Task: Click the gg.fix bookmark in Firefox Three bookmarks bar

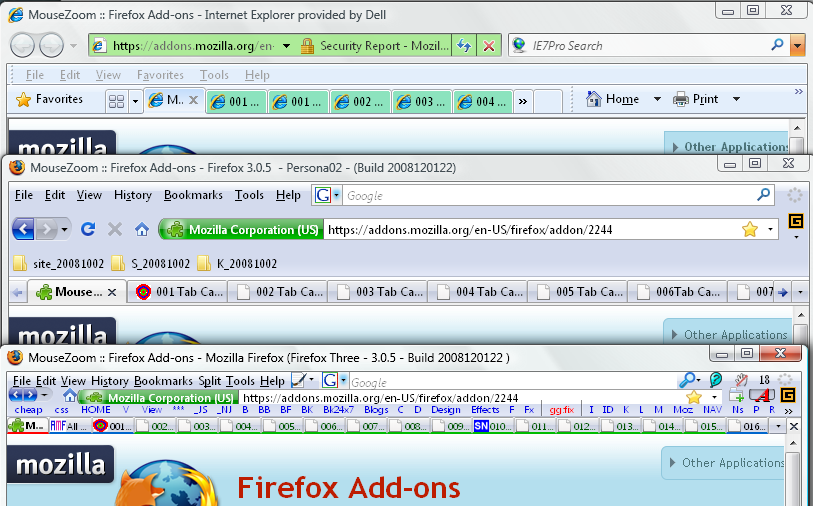Action: tap(562, 410)
